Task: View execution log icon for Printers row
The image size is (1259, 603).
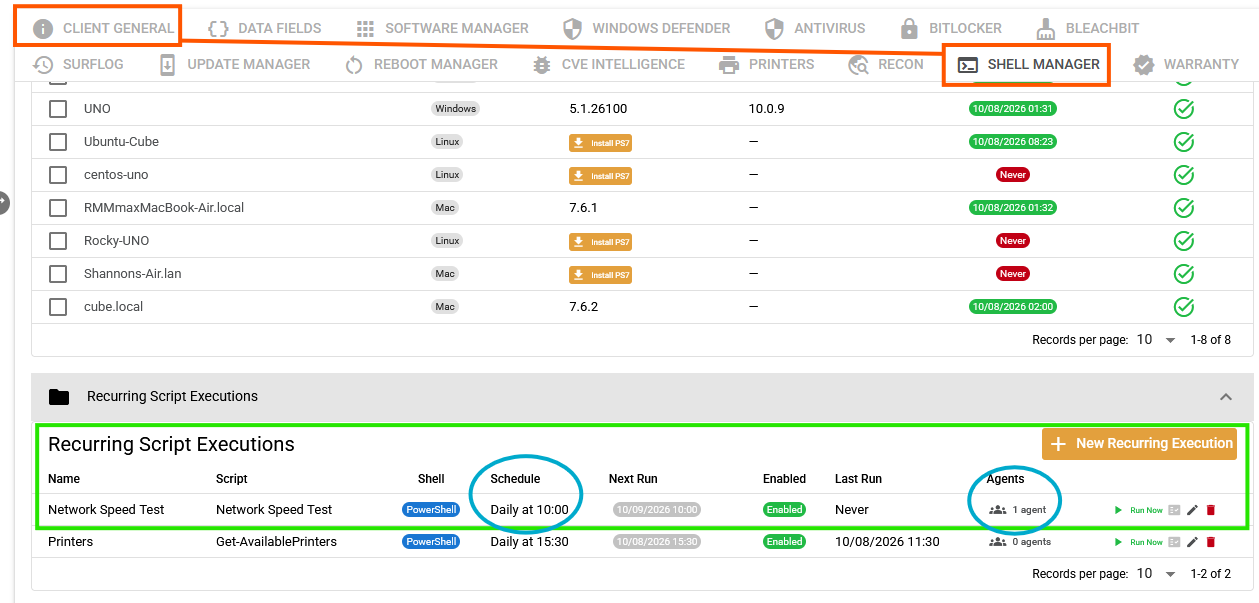Action: (x=1176, y=542)
